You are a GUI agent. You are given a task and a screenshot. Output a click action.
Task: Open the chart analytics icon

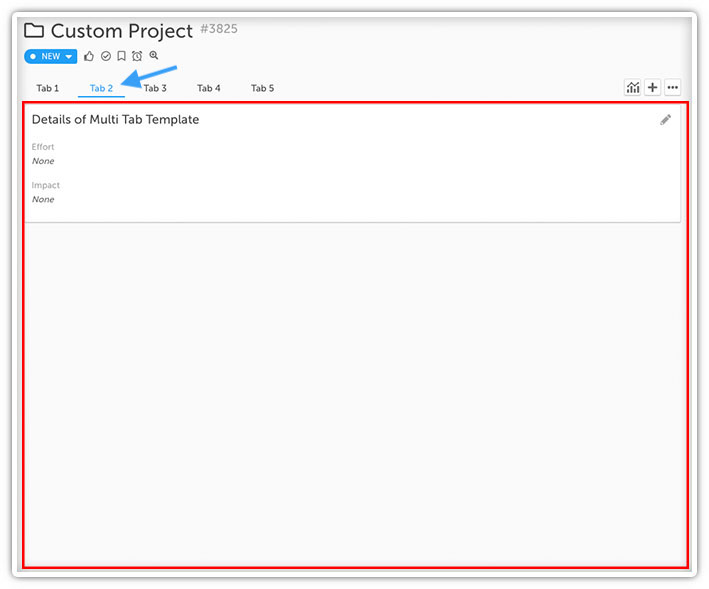click(633, 87)
